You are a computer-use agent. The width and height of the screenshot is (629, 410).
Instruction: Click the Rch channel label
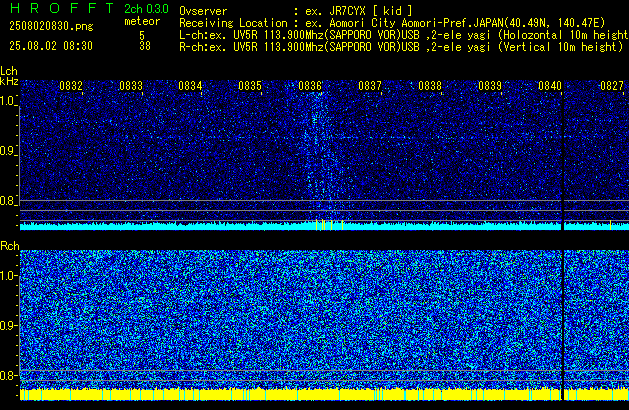(x=10, y=246)
